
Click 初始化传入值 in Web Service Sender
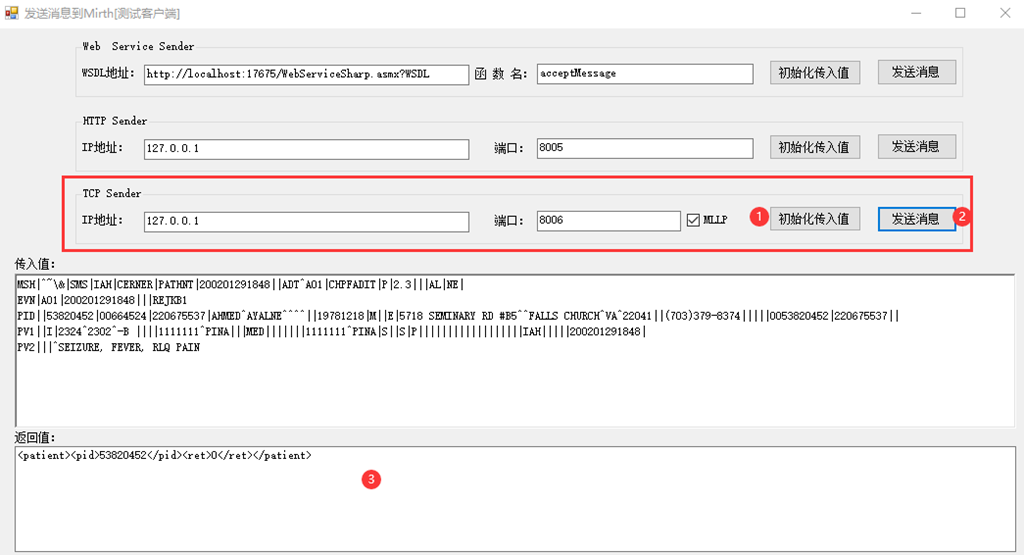point(814,72)
